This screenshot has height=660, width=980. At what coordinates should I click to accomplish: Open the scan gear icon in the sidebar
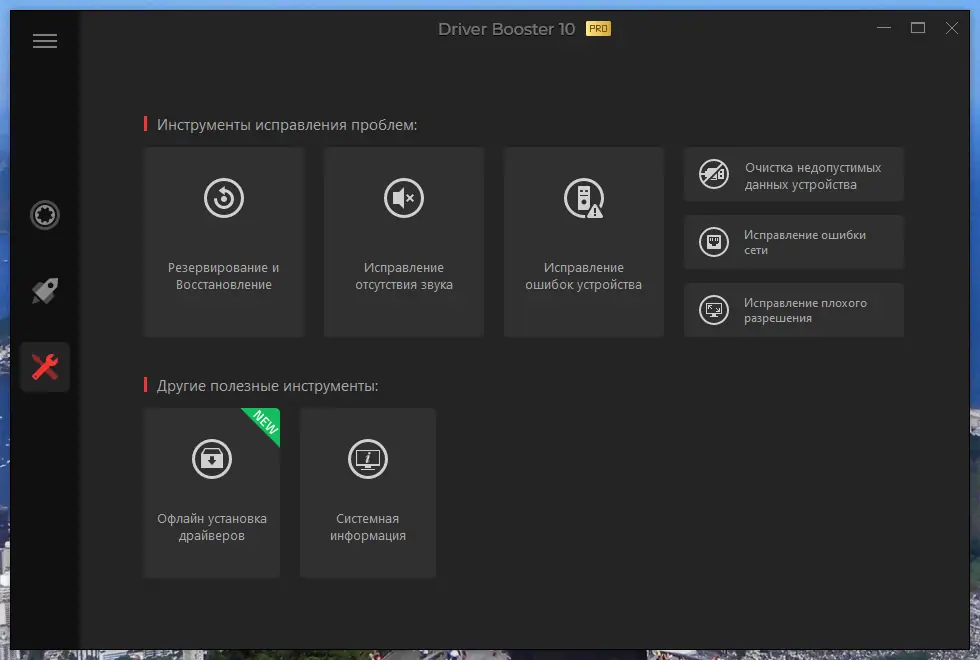[x=45, y=215]
